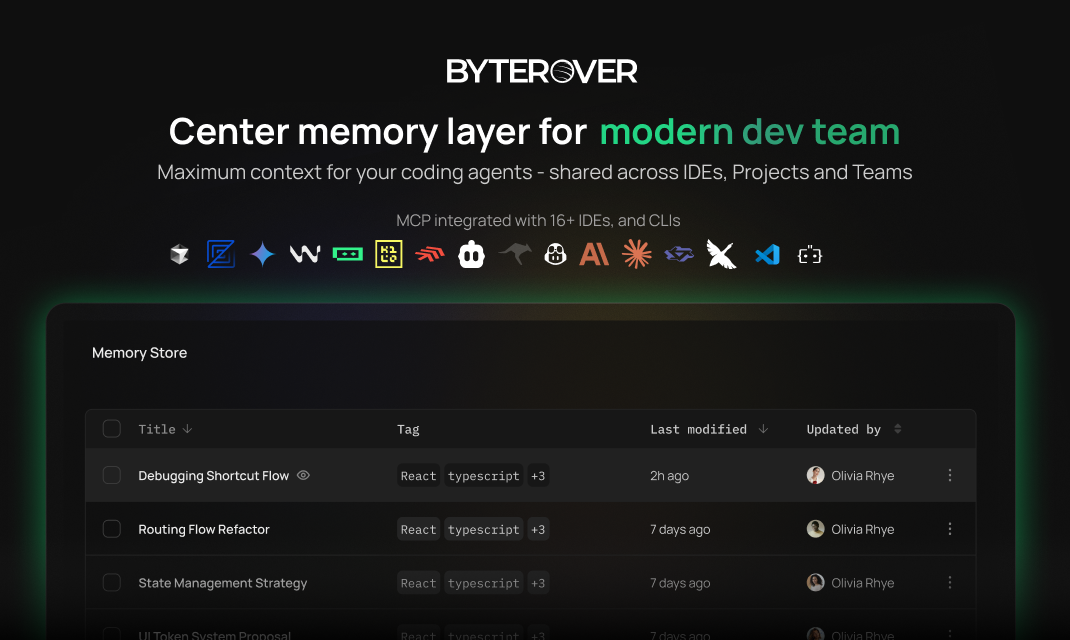Click the Windsurf logo icon

(304, 254)
